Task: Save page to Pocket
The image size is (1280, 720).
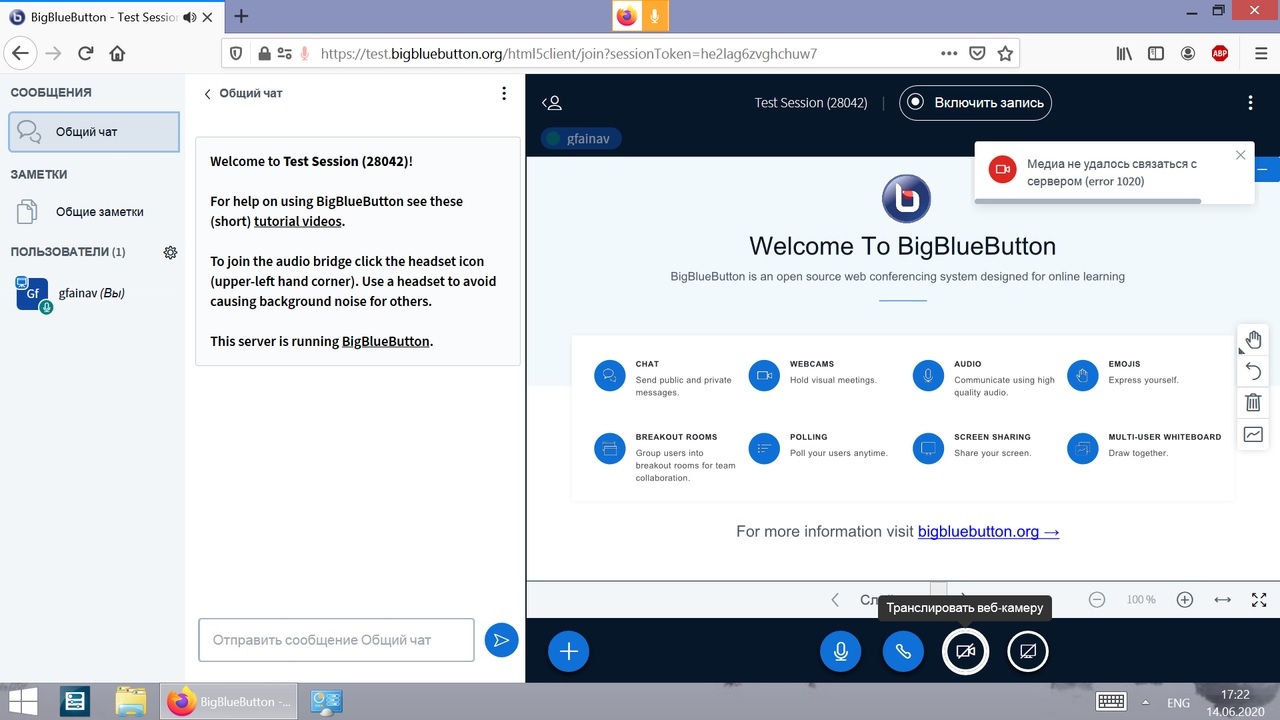Action: point(977,54)
